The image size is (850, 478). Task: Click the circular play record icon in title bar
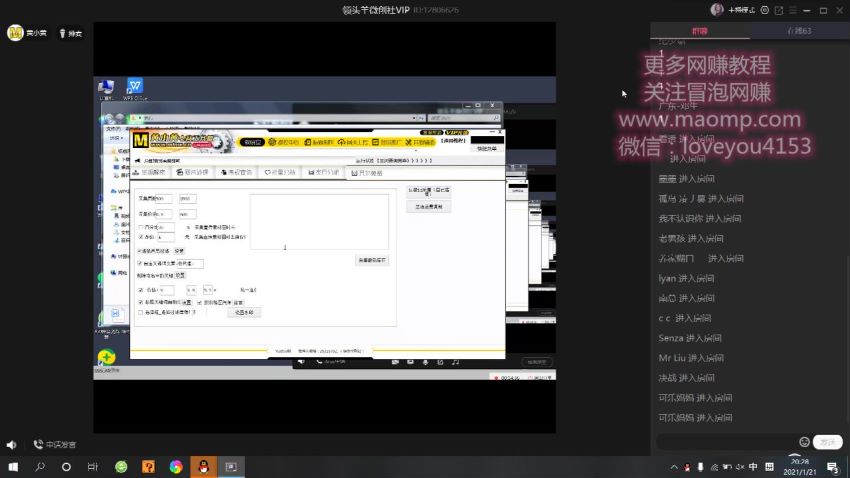tap(765, 10)
